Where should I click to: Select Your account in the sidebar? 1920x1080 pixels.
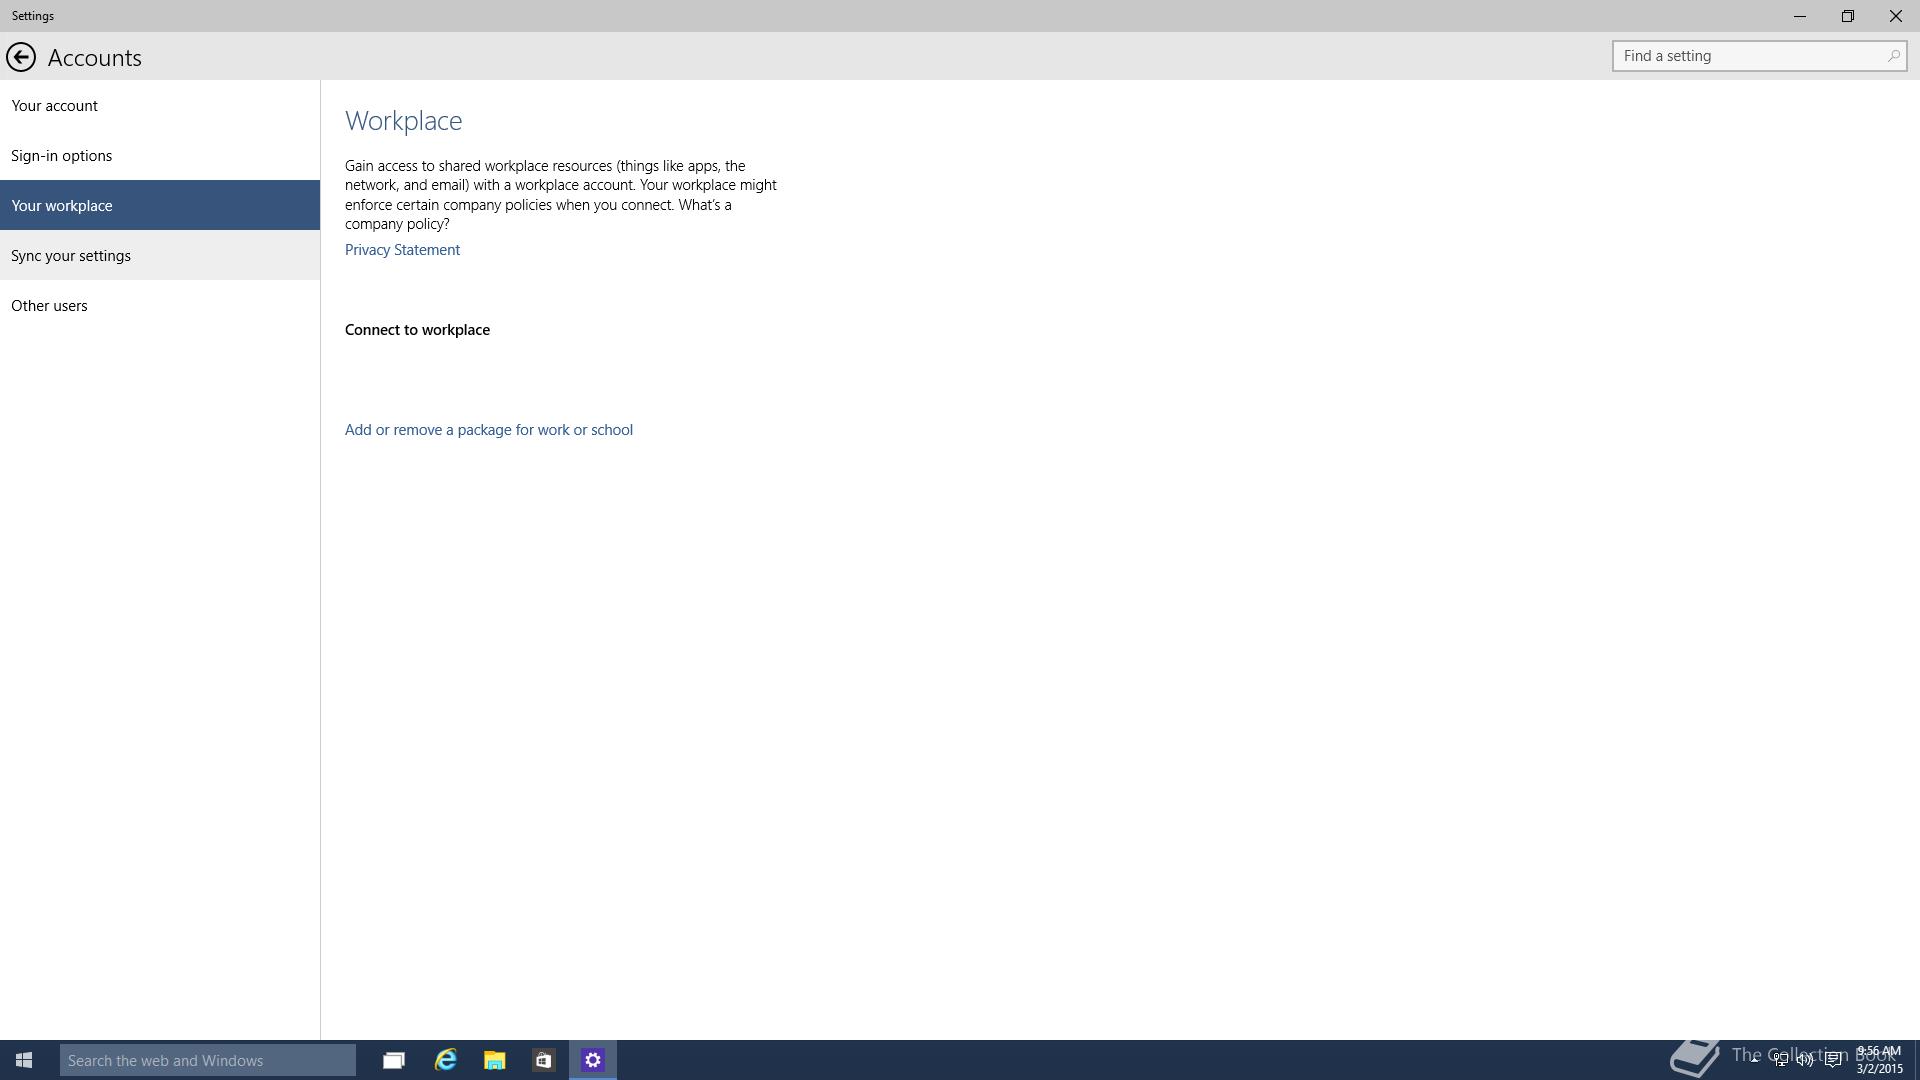click(x=160, y=105)
